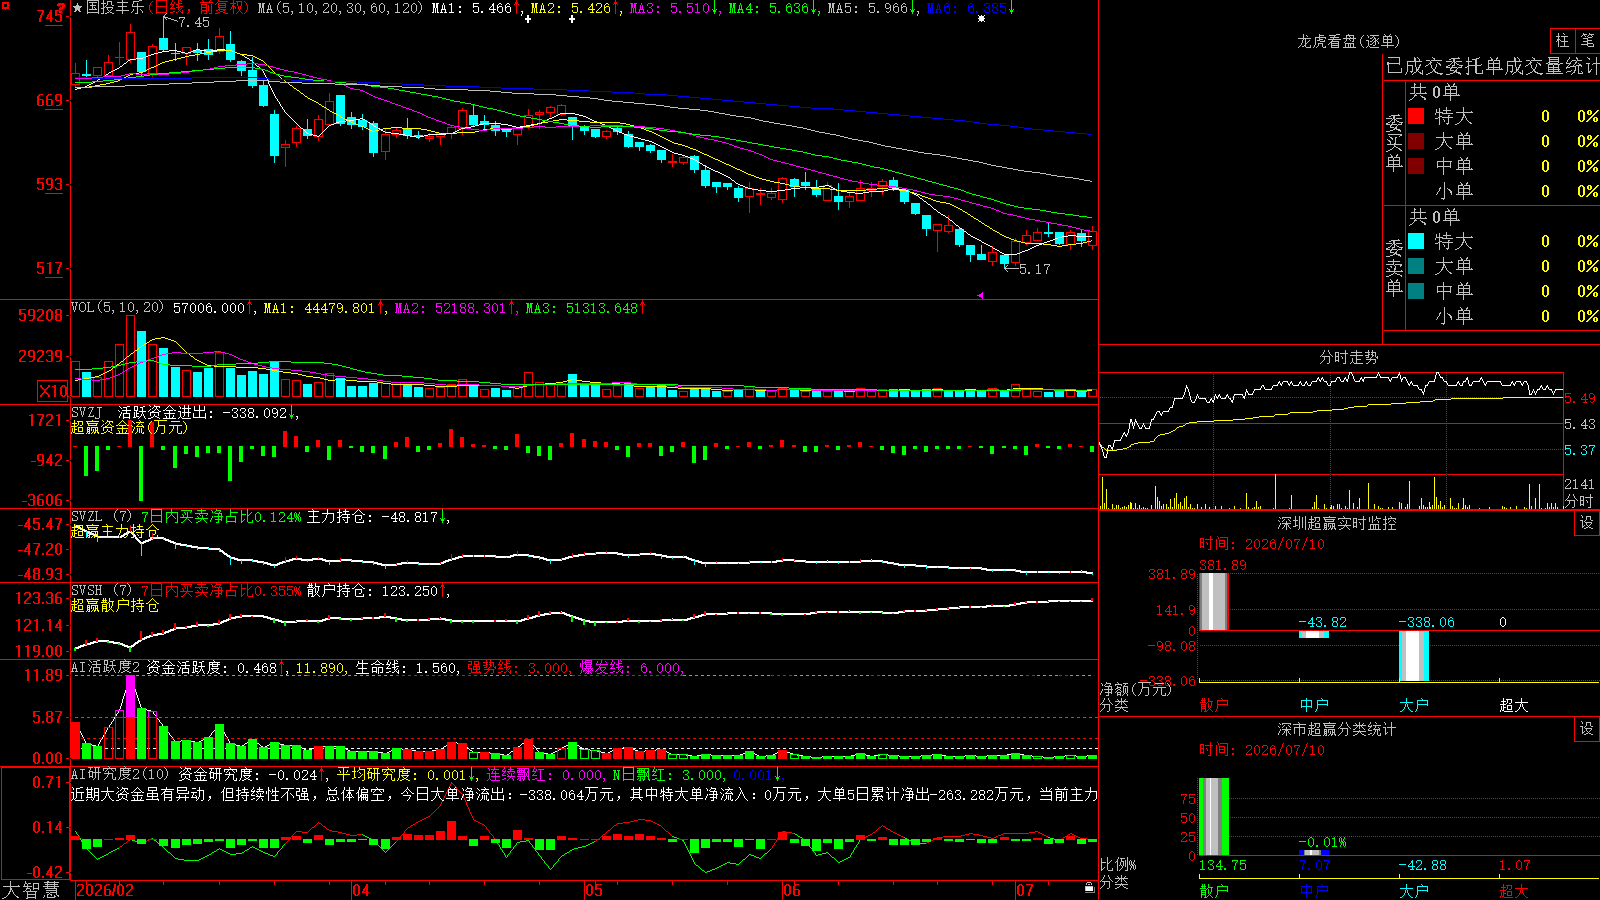Image resolution: width=1600 pixels, height=900 pixels.
Task: Click the white star marker in MA header
Action: point(982,19)
